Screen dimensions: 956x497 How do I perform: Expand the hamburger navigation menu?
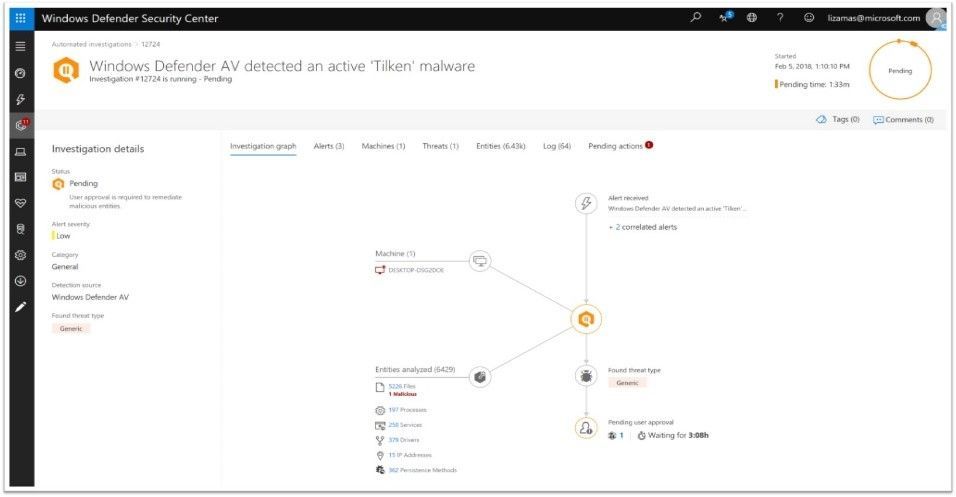20,46
